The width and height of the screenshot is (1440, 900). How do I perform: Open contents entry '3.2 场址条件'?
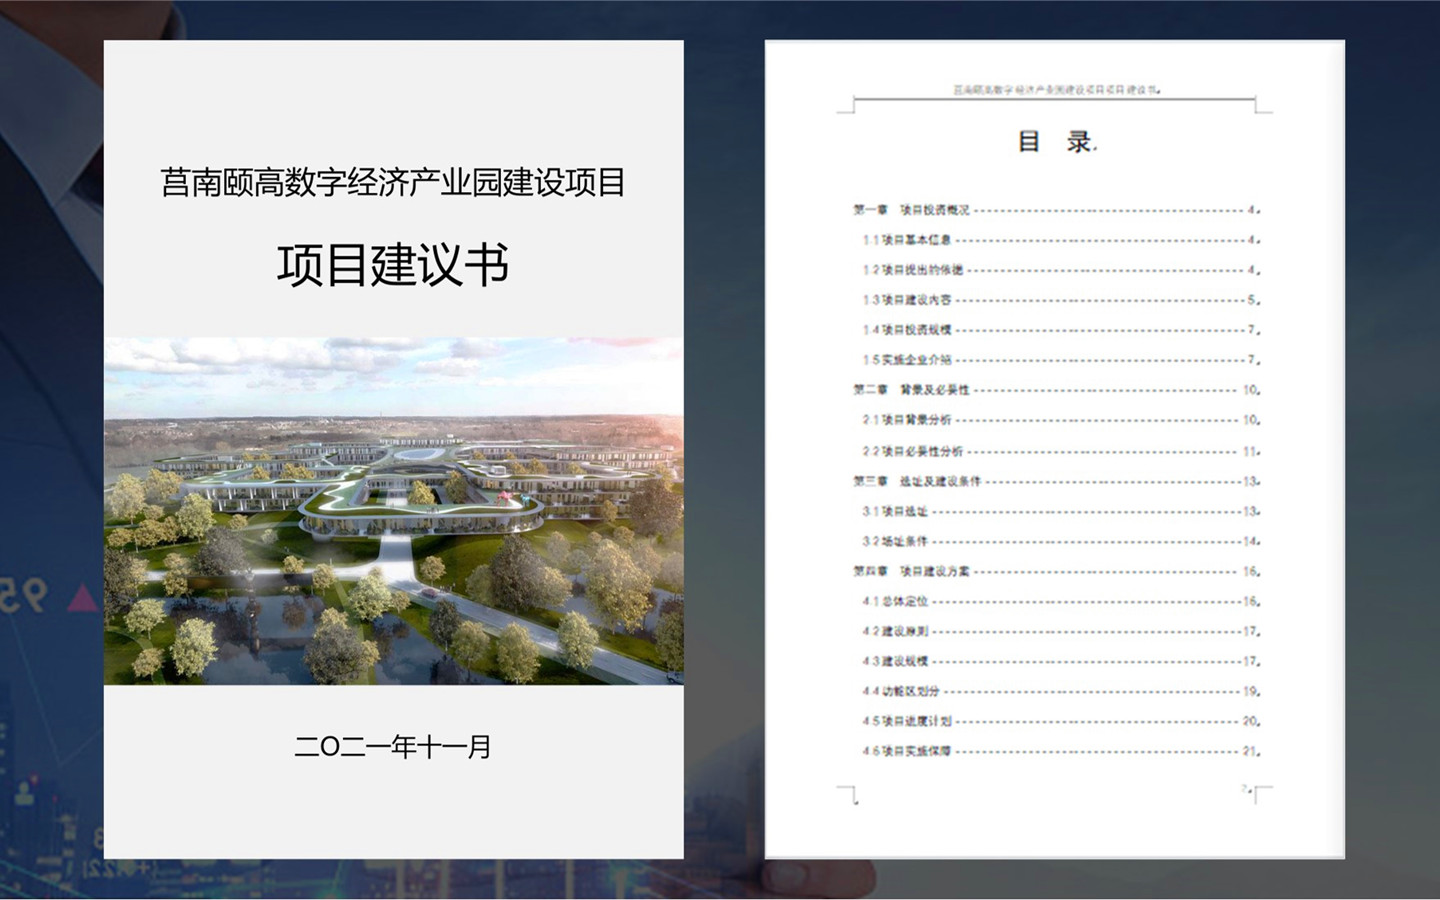(1061, 542)
